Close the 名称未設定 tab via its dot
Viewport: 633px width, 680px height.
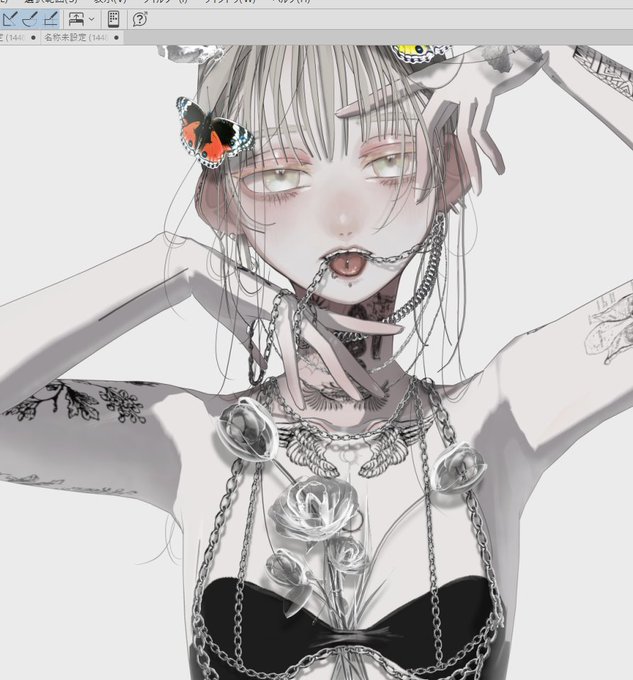click(116, 38)
